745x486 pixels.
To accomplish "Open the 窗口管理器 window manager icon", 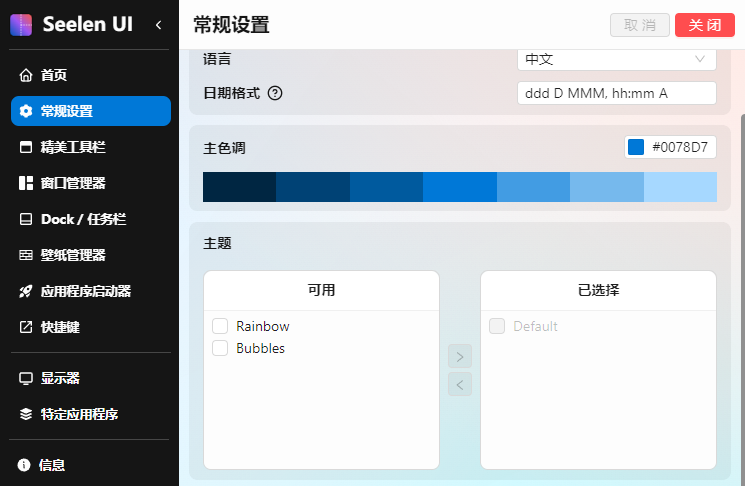I will (x=26, y=183).
